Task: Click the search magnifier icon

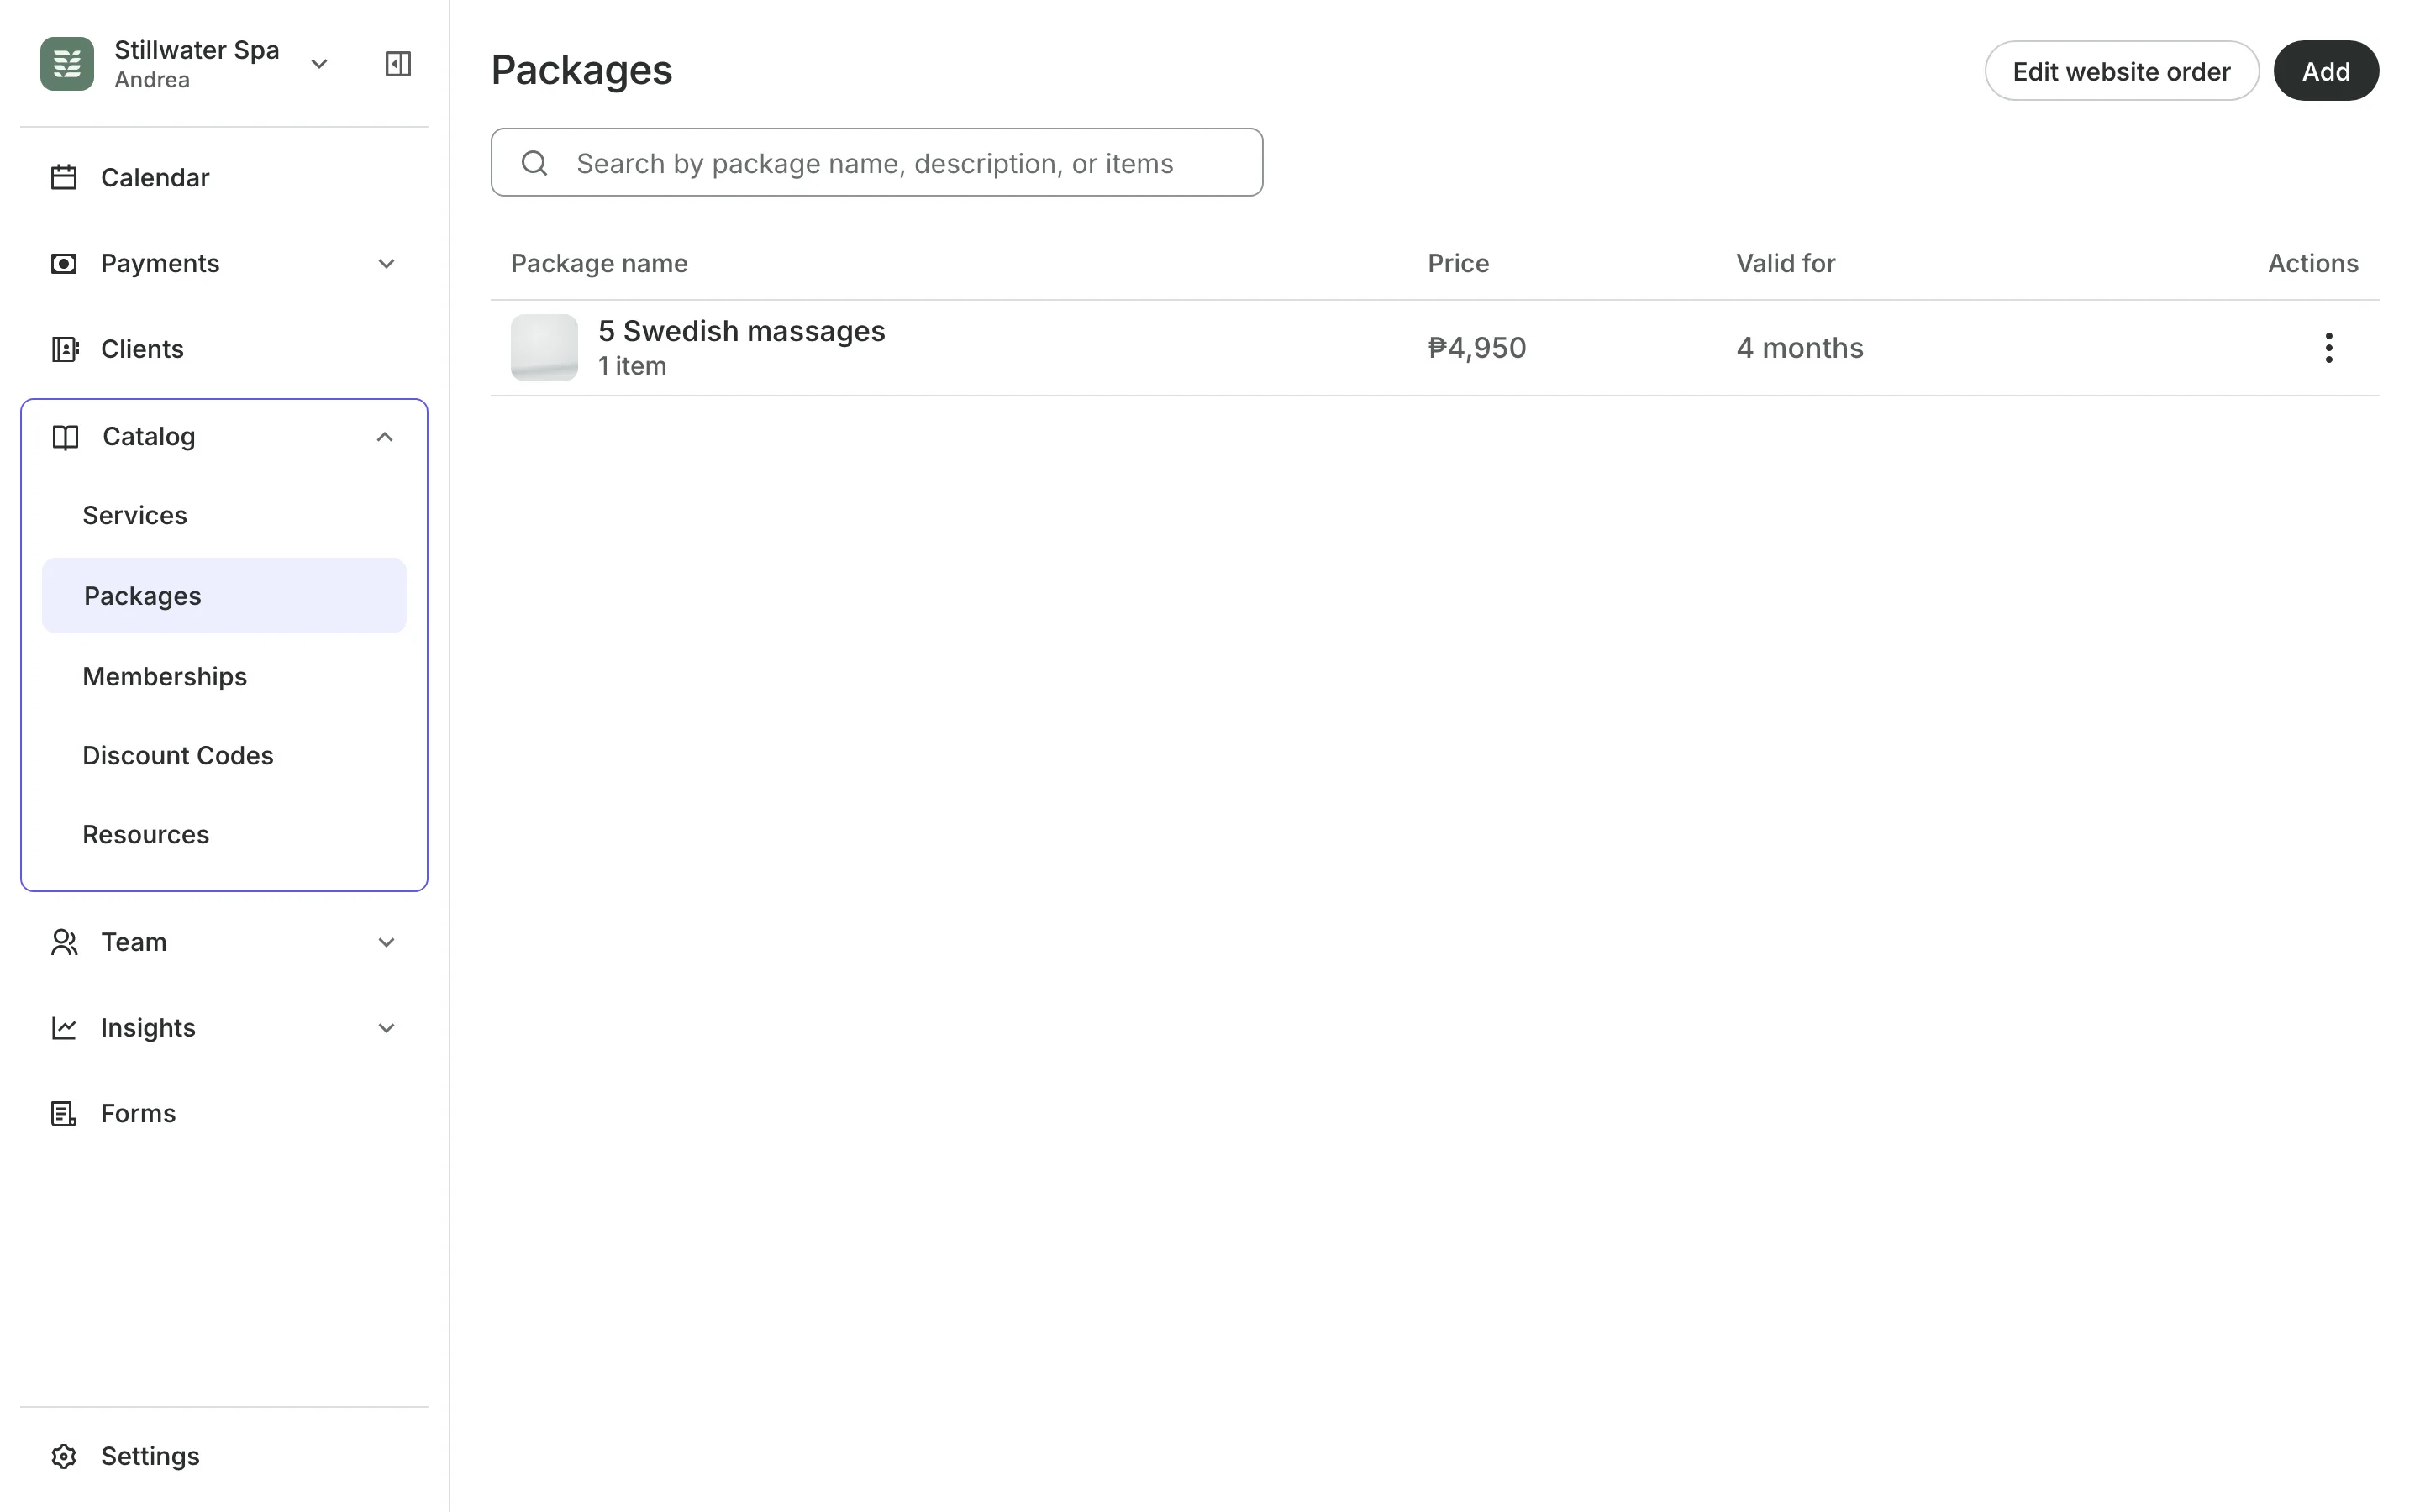Action: coord(535,163)
